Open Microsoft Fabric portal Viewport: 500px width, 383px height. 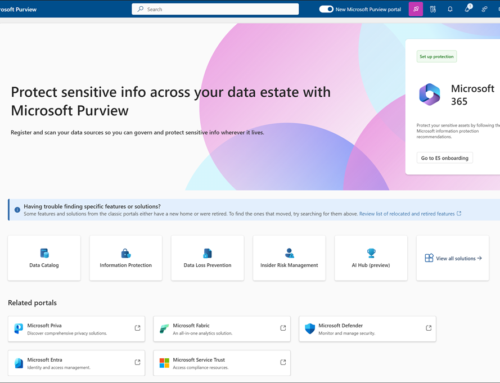pos(222,329)
